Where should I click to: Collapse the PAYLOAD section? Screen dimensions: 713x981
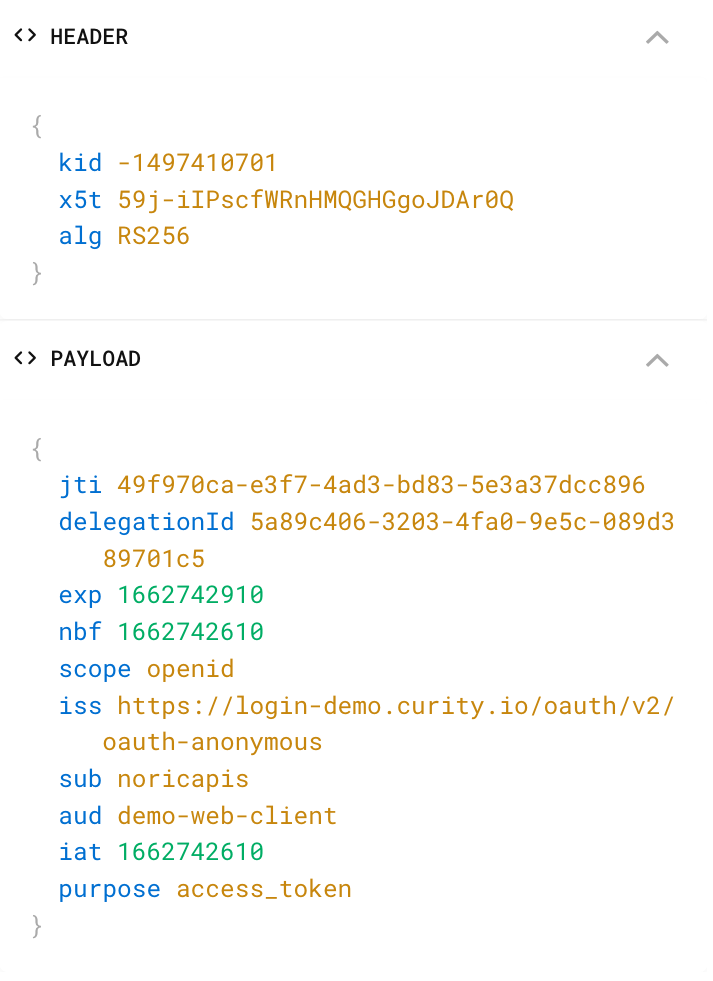pyautogui.click(x=656, y=359)
